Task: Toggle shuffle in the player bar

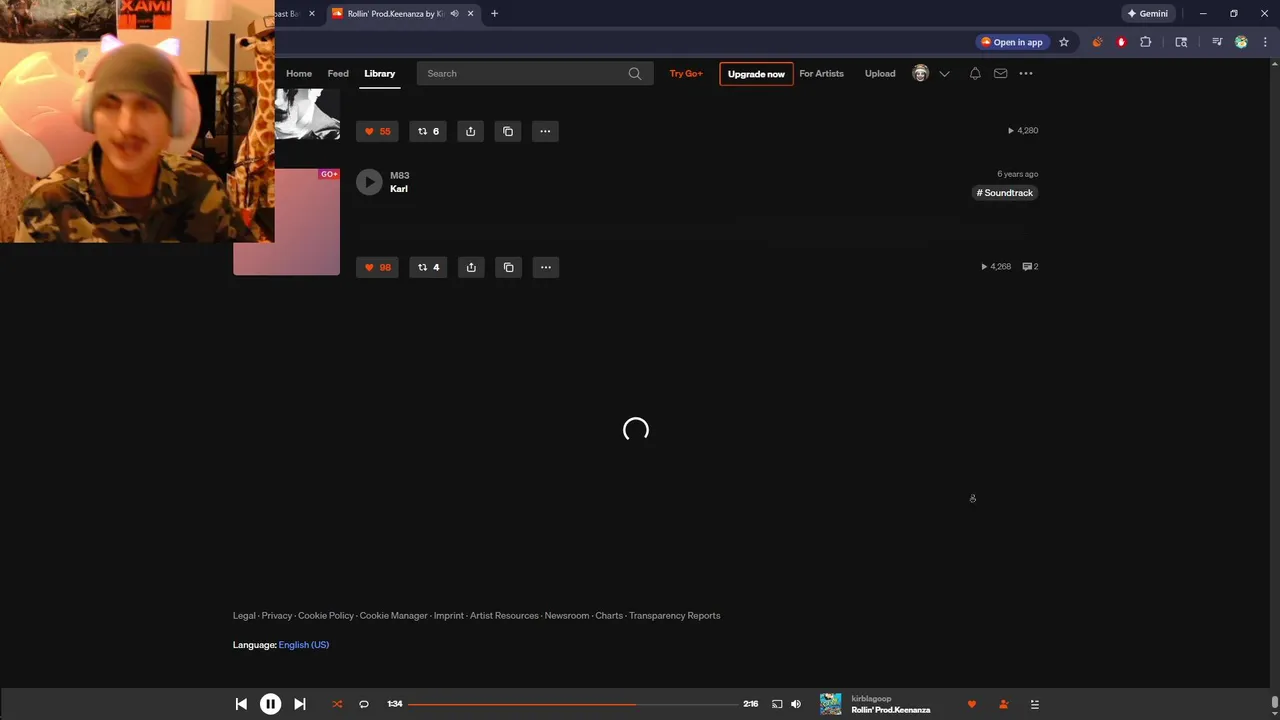Action: tap(337, 704)
